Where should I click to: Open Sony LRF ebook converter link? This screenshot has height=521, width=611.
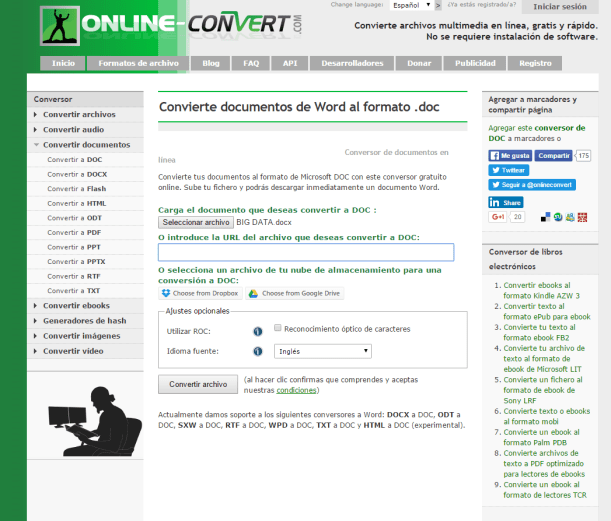(543, 390)
